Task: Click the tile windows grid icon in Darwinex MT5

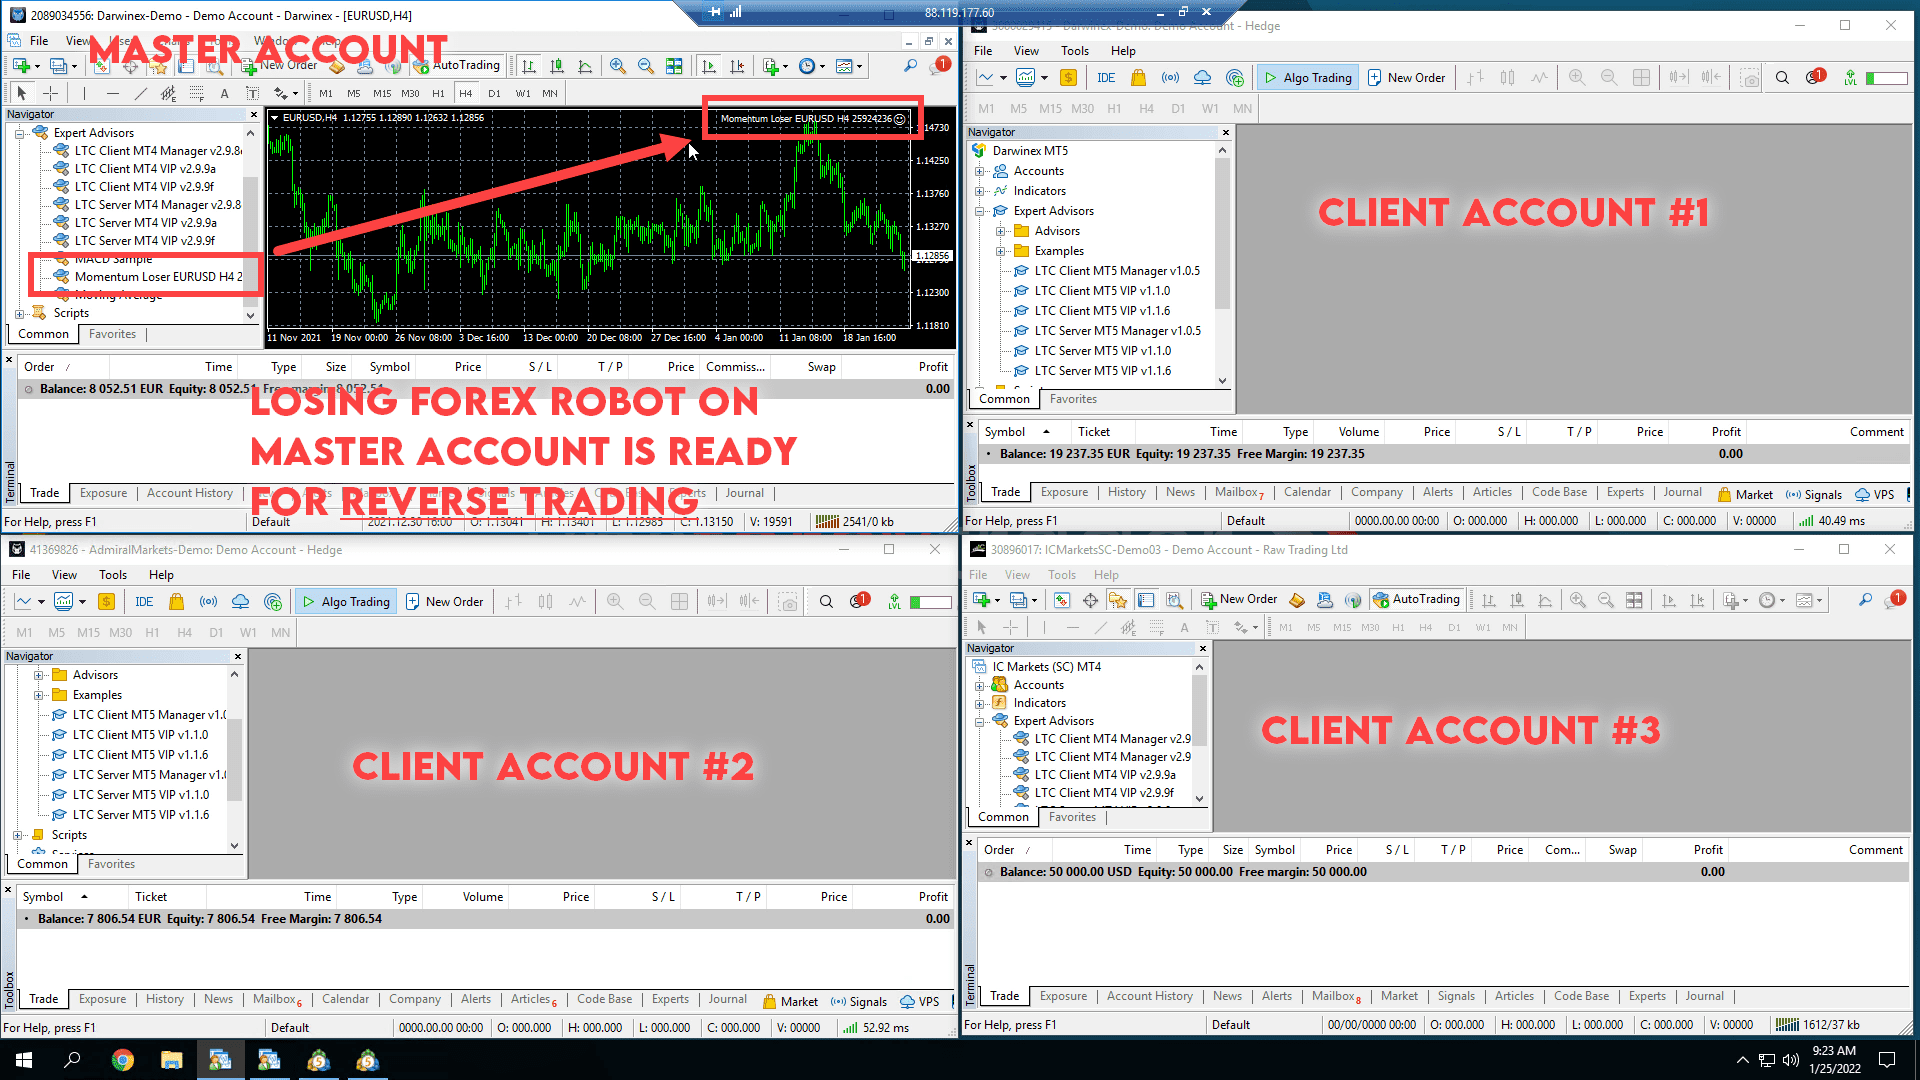Action: pos(1641,78)
